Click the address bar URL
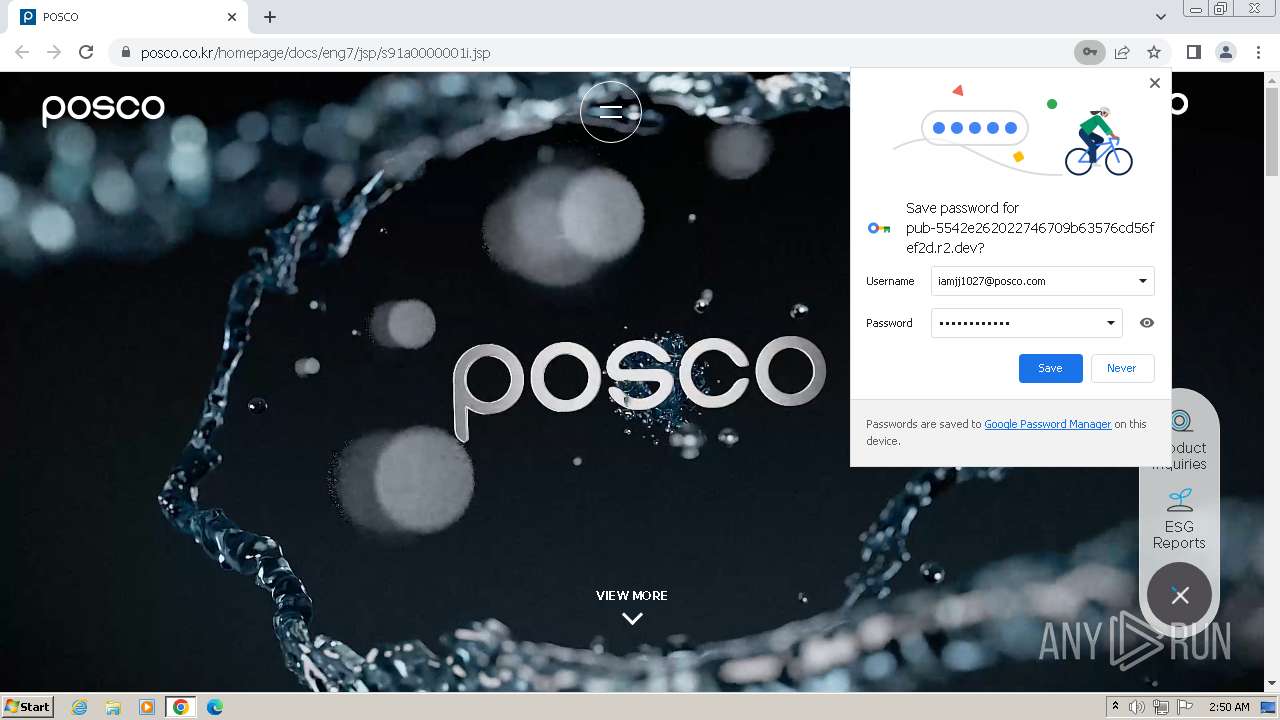The width and height of the screenshot is (1280, 720). (315, 53)
